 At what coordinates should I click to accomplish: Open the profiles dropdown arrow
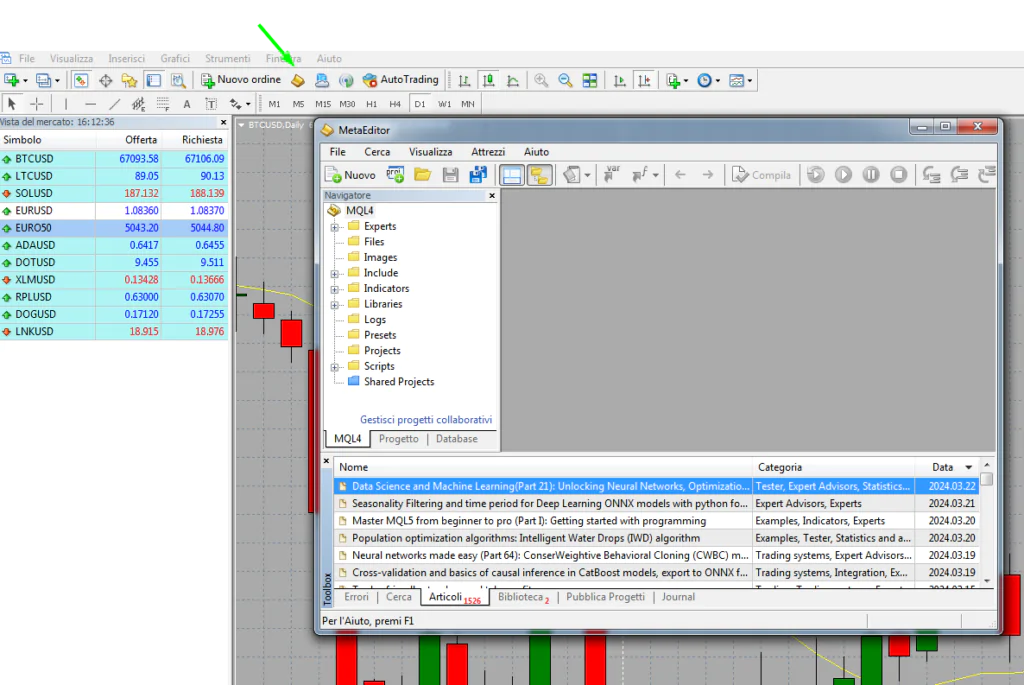57,81
